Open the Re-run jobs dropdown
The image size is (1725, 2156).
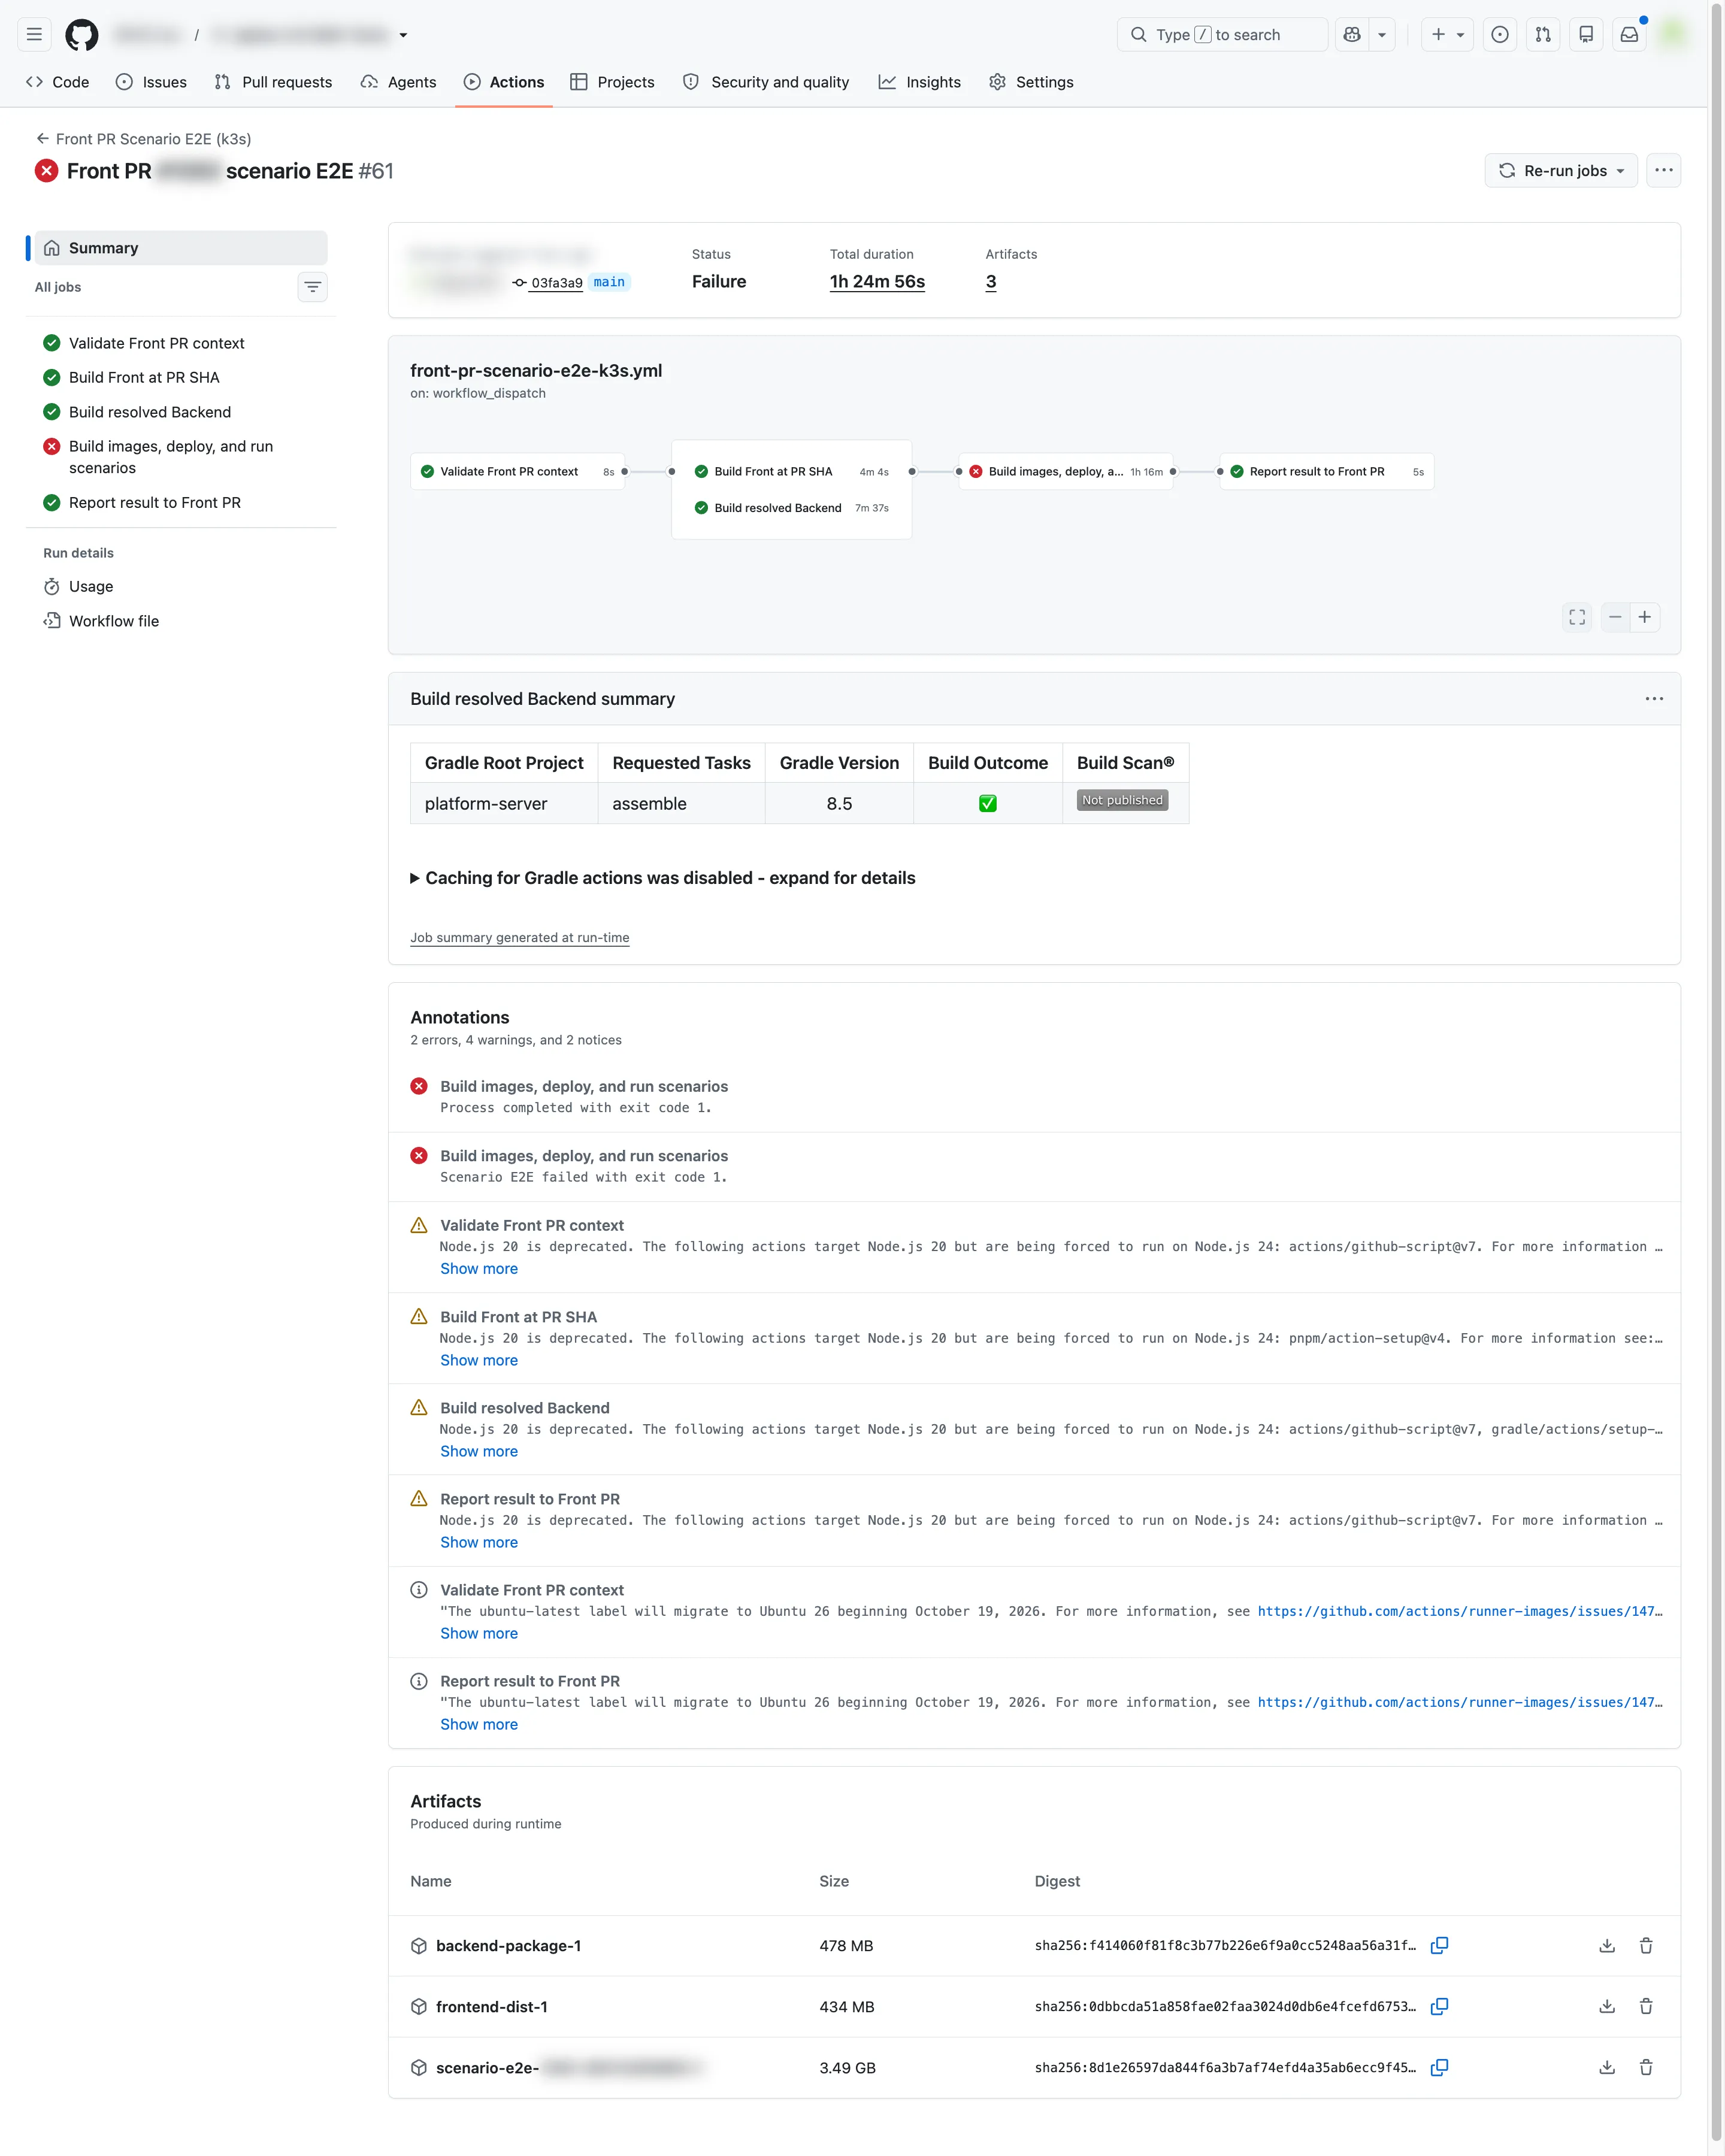[x=1561, y=171]
